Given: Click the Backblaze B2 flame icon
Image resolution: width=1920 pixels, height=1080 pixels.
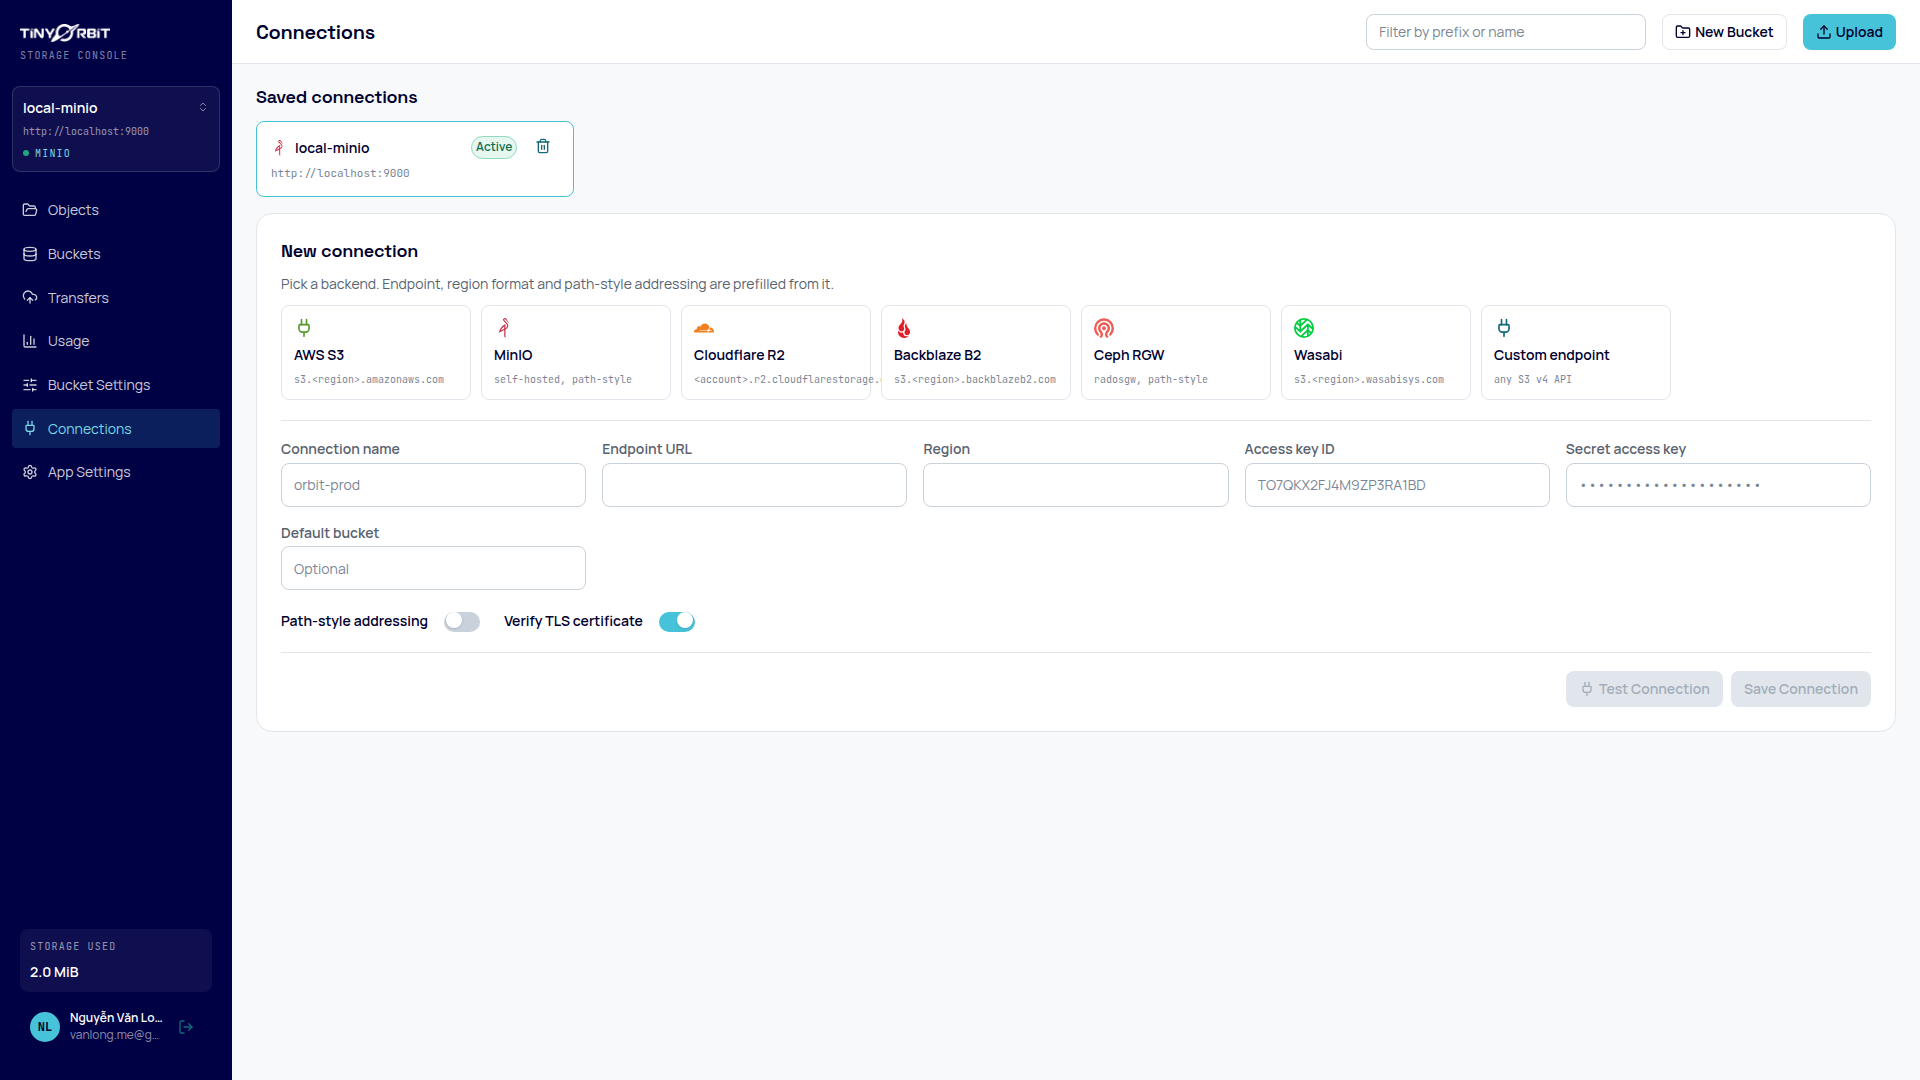Looking at the screenshot, I should coord(904,328).
